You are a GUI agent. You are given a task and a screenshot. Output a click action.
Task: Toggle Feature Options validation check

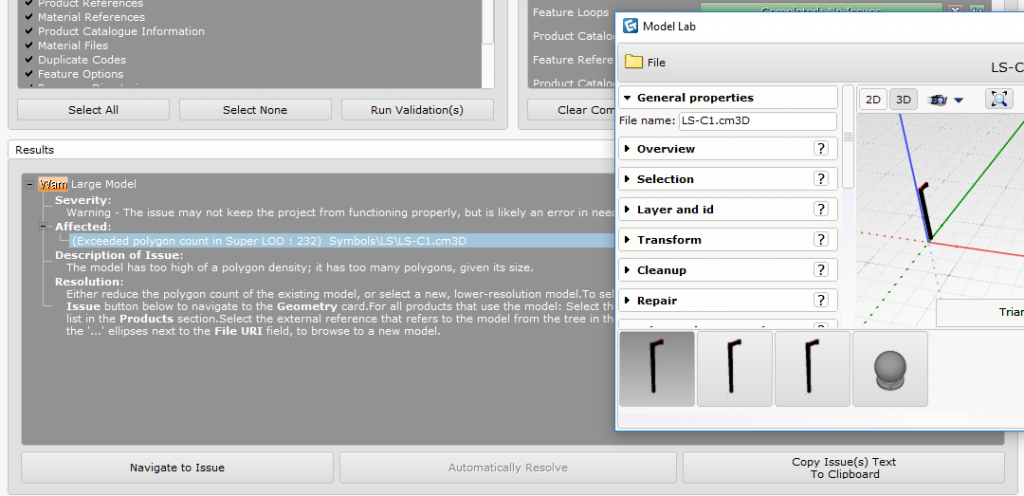pyautogui.click(x=29, y=74)
